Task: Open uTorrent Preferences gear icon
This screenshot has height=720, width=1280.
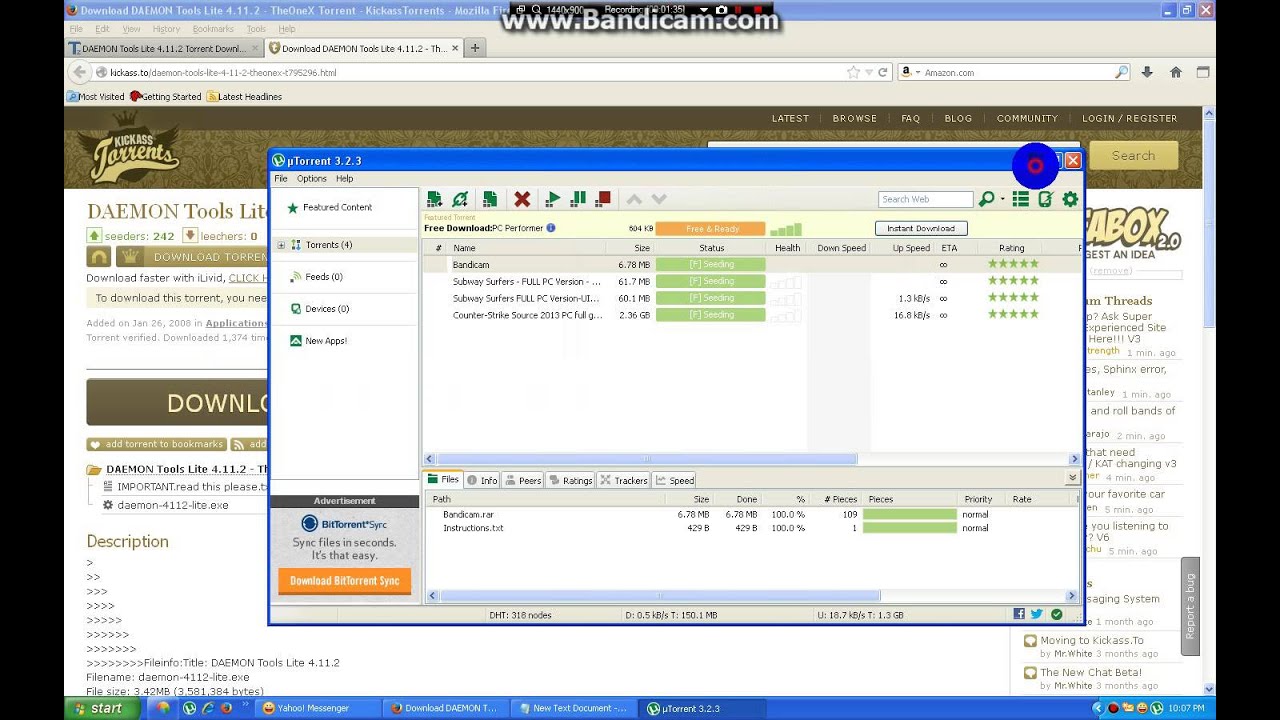Action: 1070,199
